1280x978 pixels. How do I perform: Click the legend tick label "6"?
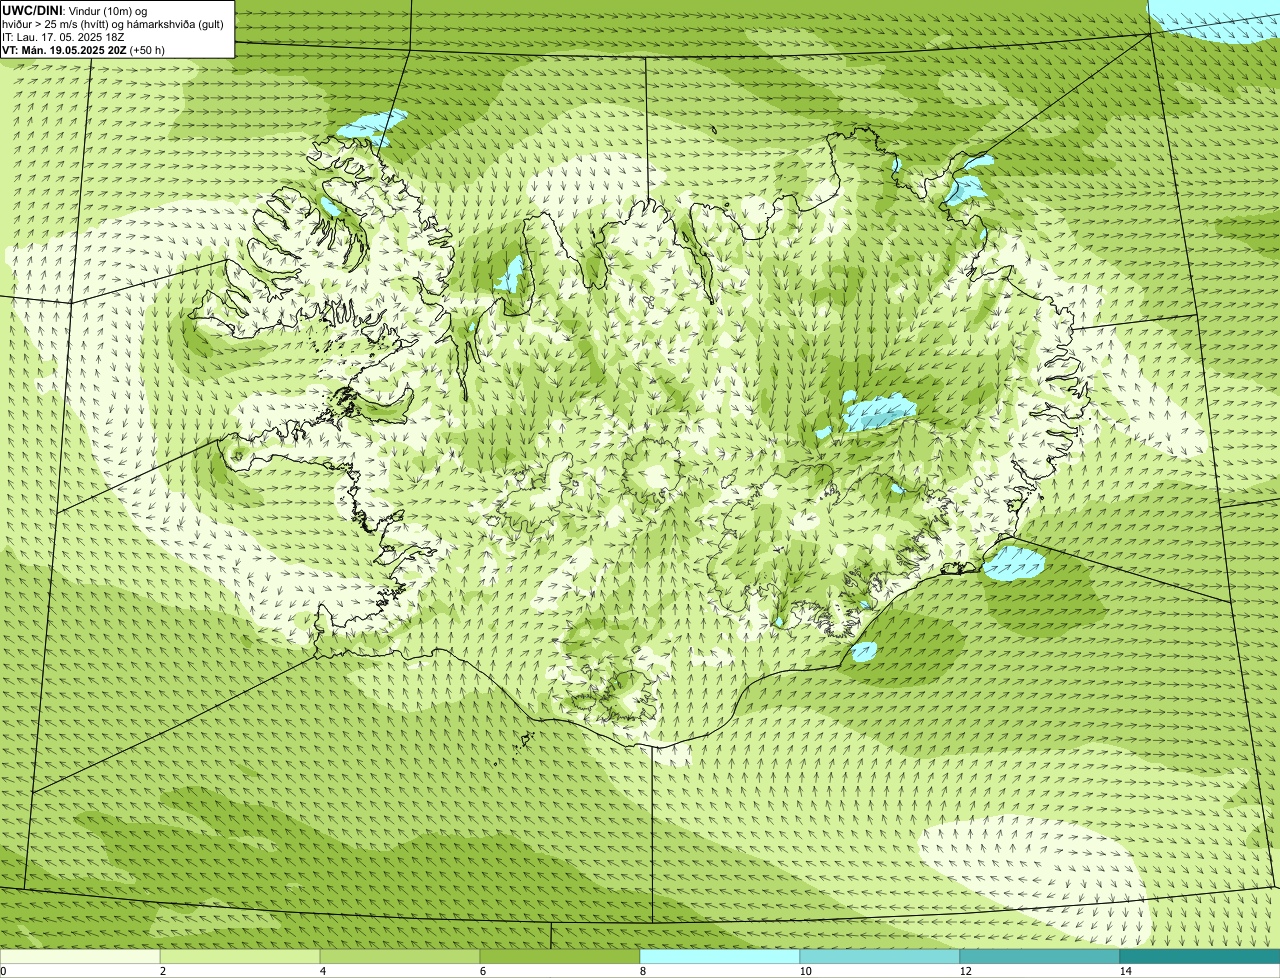pos(482,971)
